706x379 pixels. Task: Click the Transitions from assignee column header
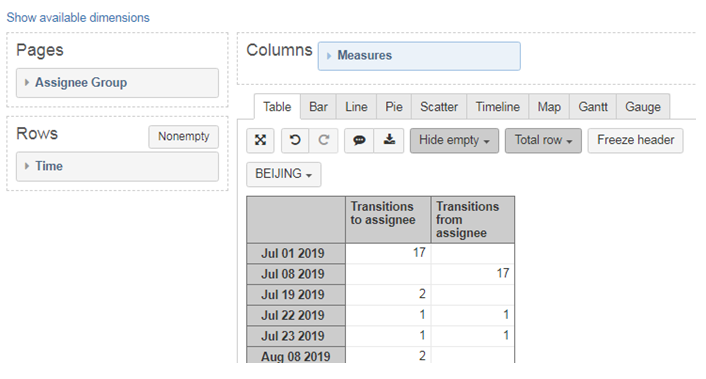473,220
